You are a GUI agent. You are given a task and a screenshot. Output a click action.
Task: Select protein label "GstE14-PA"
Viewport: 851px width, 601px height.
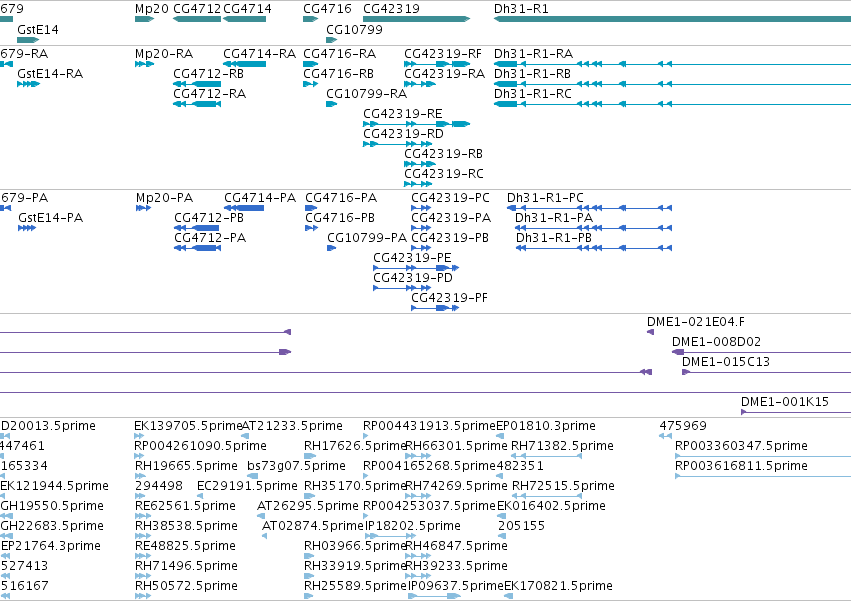pyautogui.click(x=50, y=218)
